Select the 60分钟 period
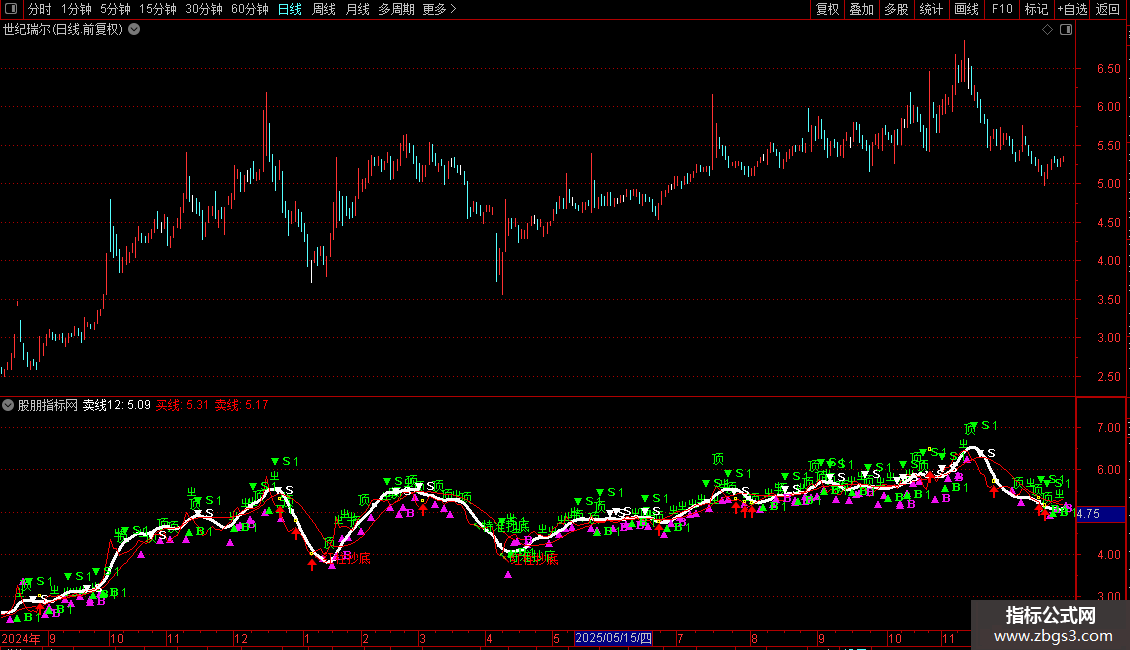 click(250, 9)
